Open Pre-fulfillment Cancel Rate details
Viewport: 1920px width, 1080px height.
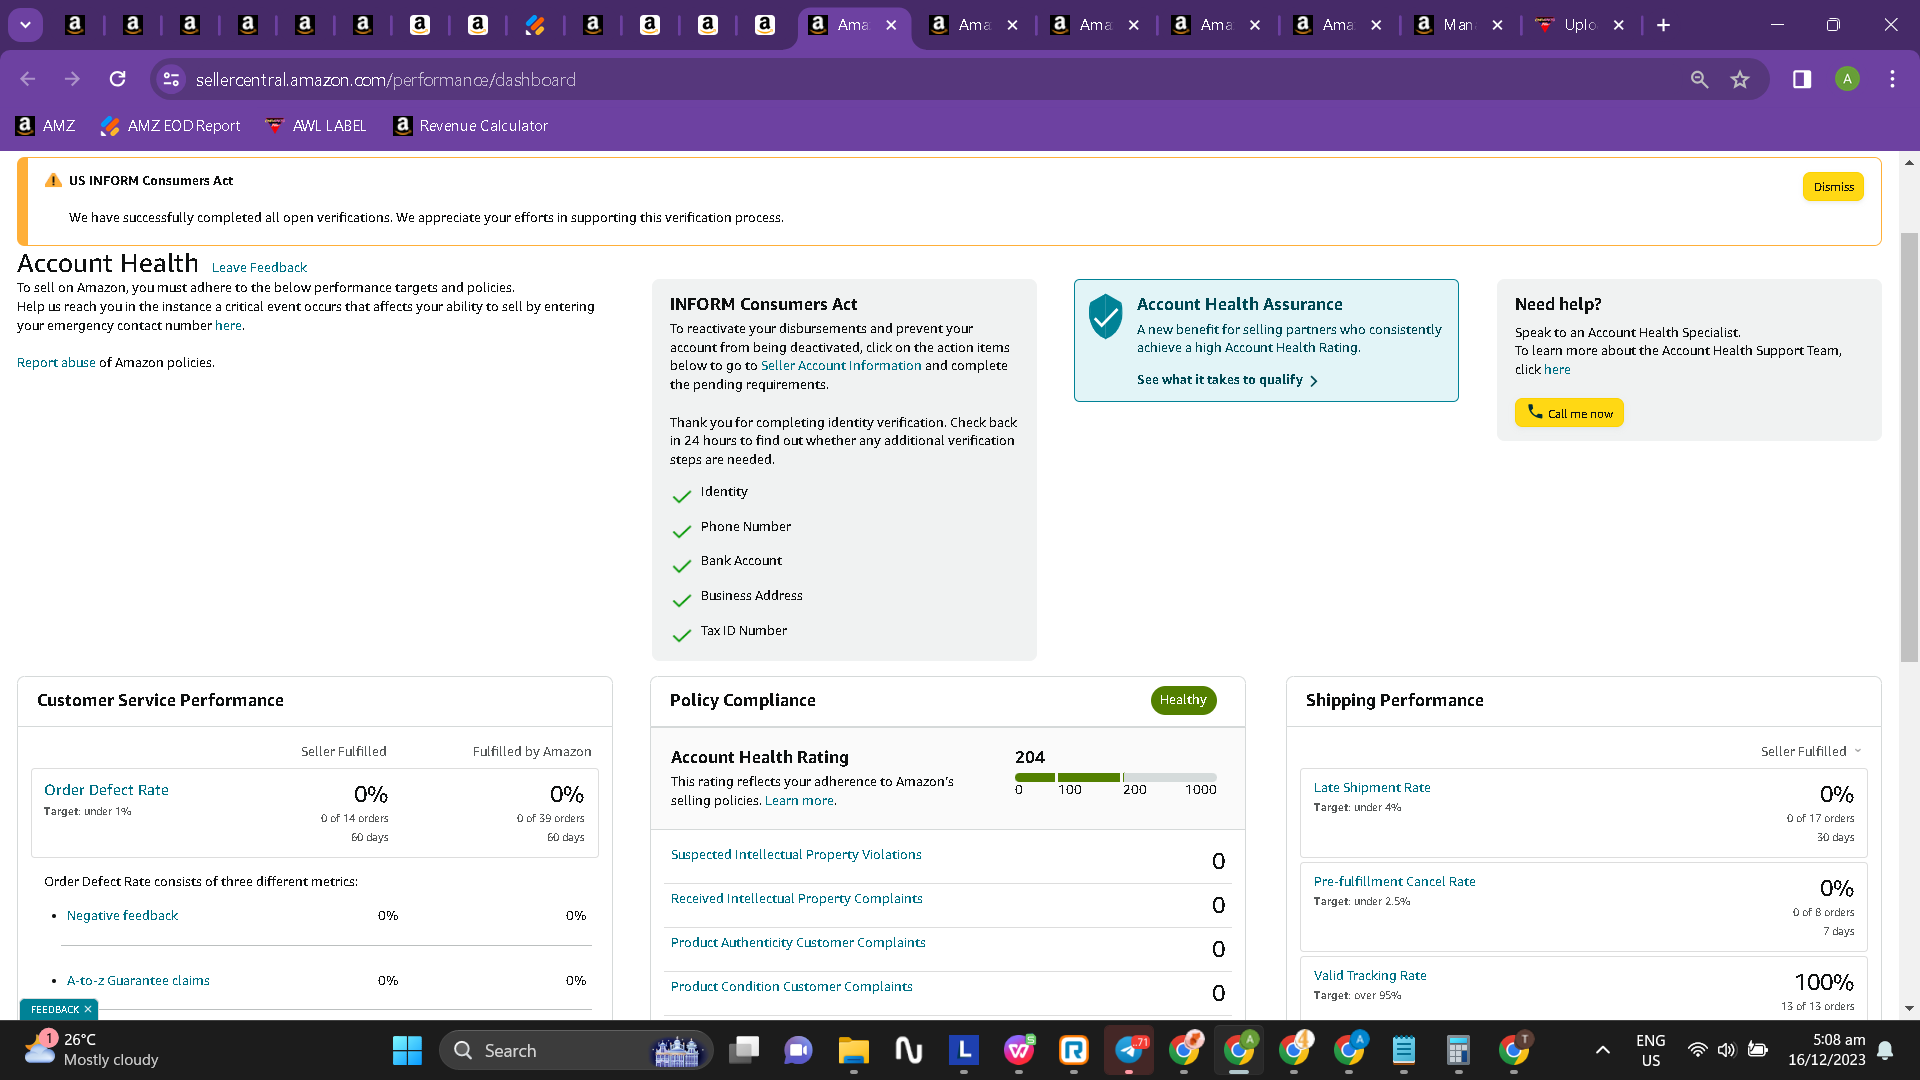[x=1394, y=882]
